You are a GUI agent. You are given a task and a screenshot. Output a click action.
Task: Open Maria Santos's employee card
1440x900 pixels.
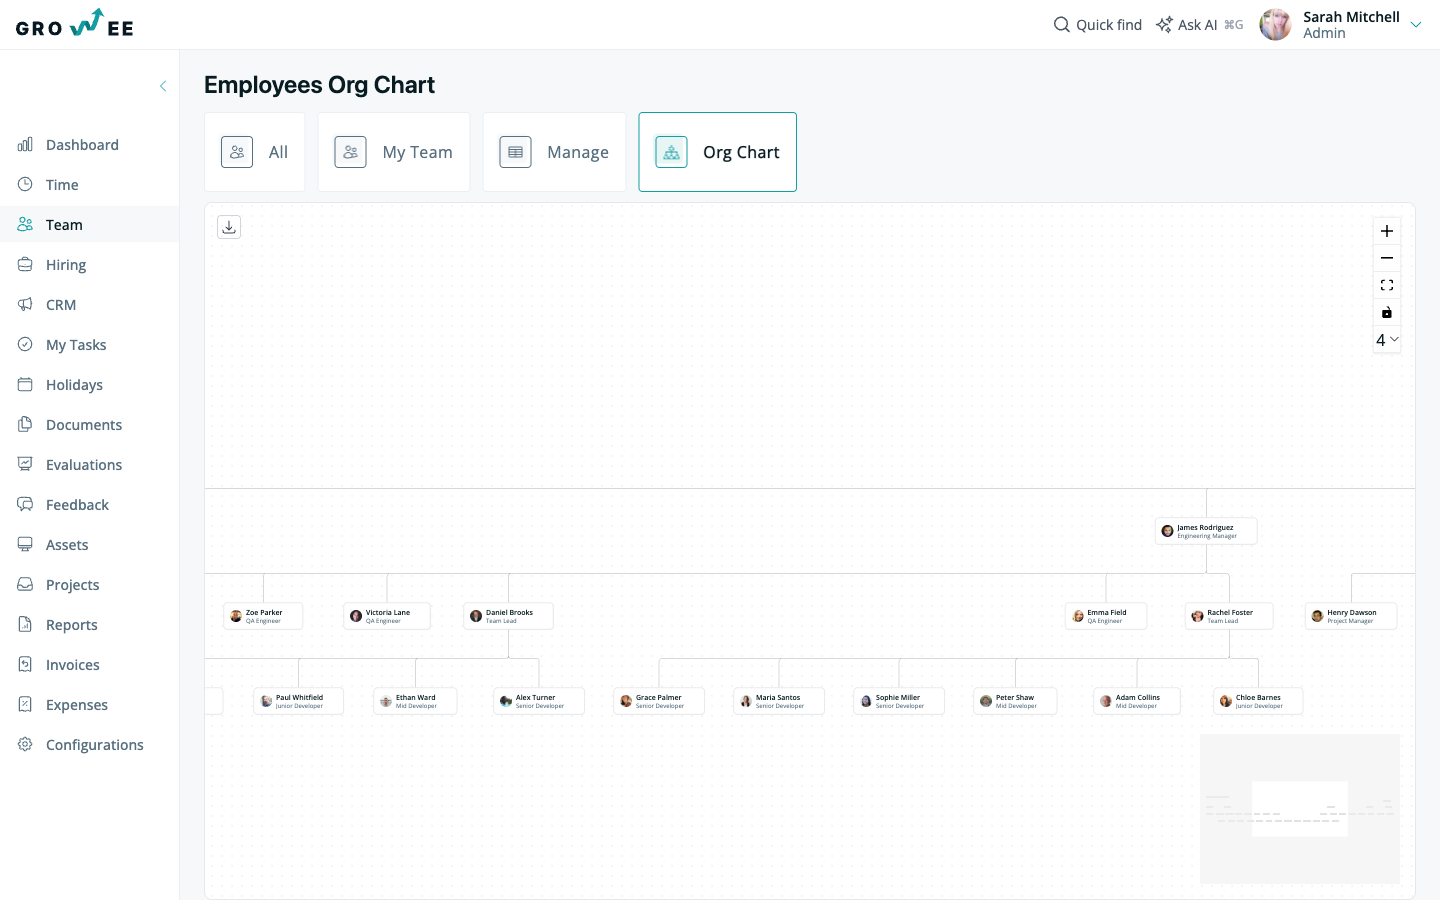779,701
